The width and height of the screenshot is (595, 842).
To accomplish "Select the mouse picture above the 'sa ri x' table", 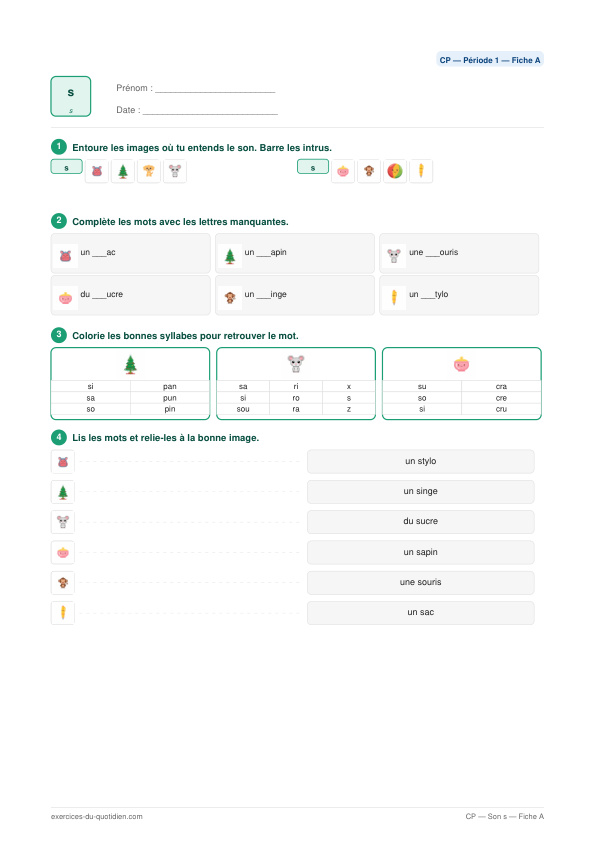I will 296,364.
